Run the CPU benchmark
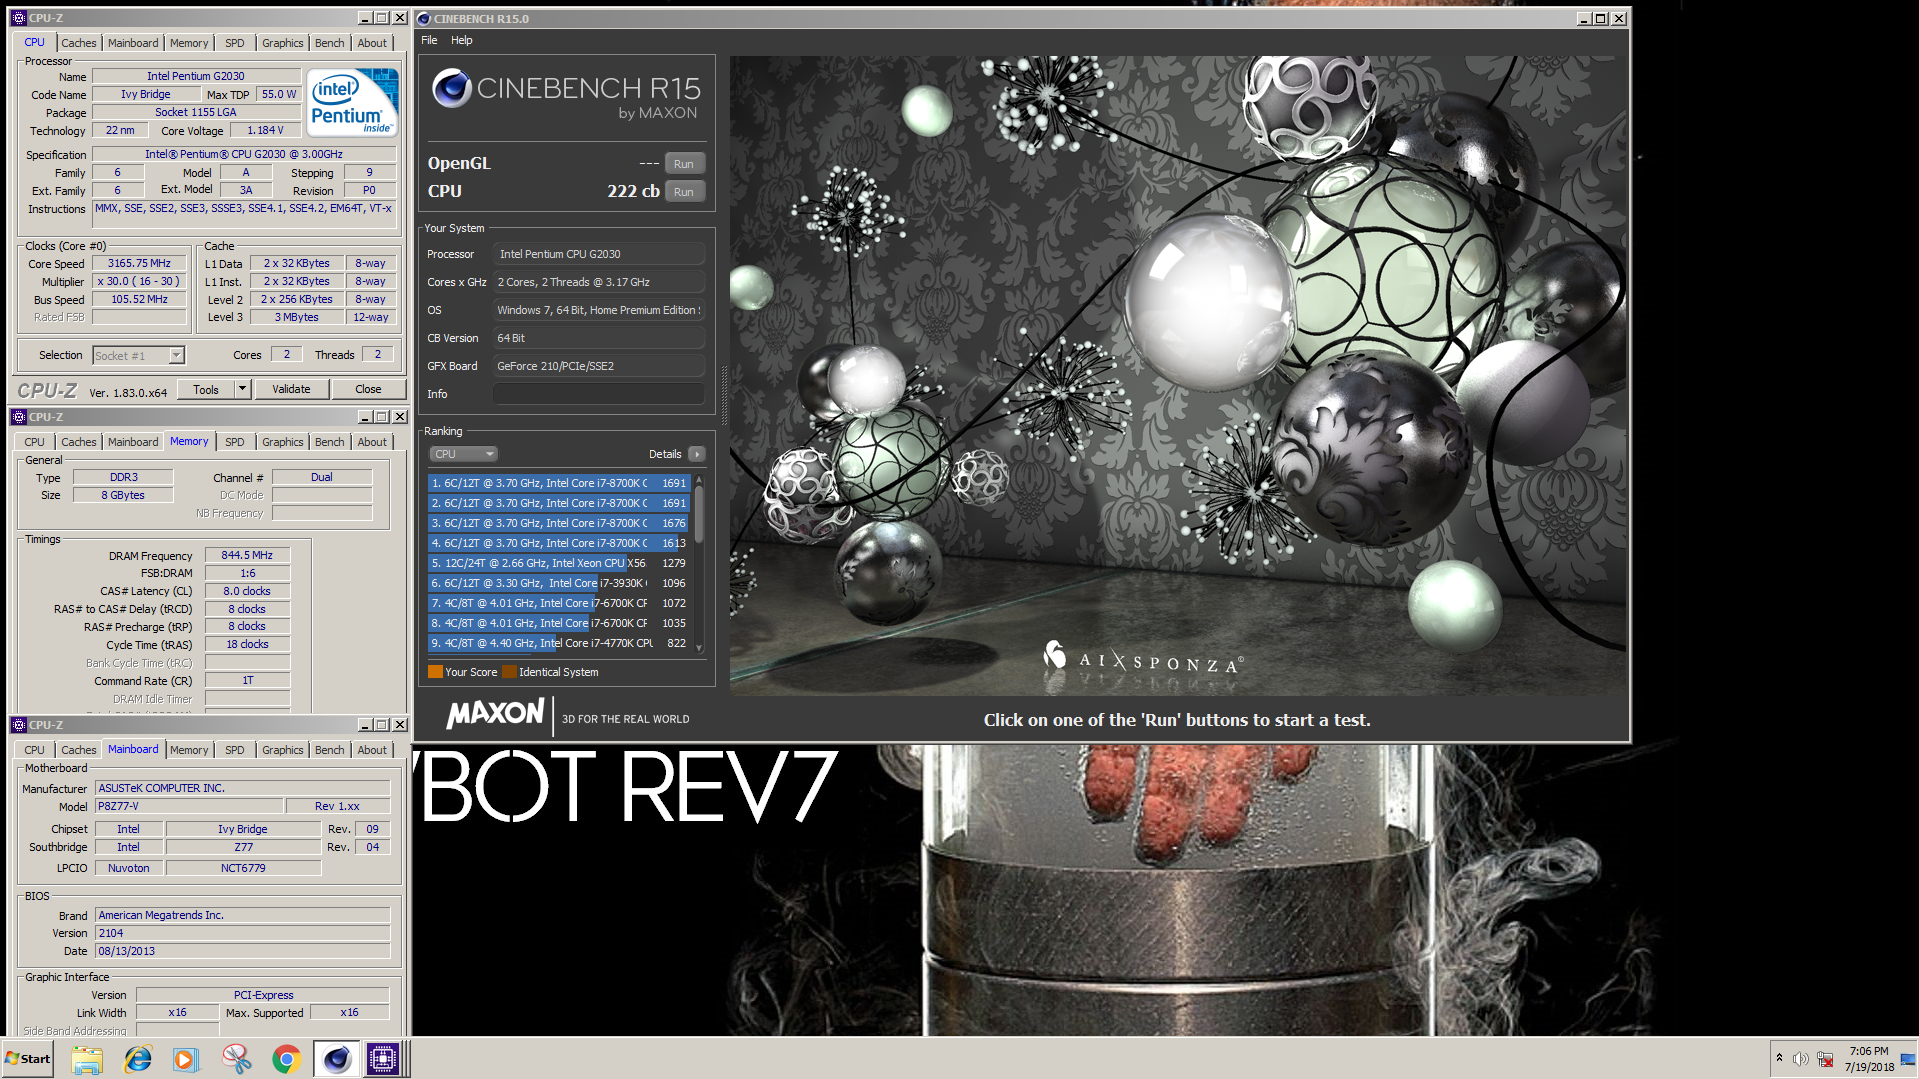The height and width of the screenshot is (1079, 1919). point(684,192)
